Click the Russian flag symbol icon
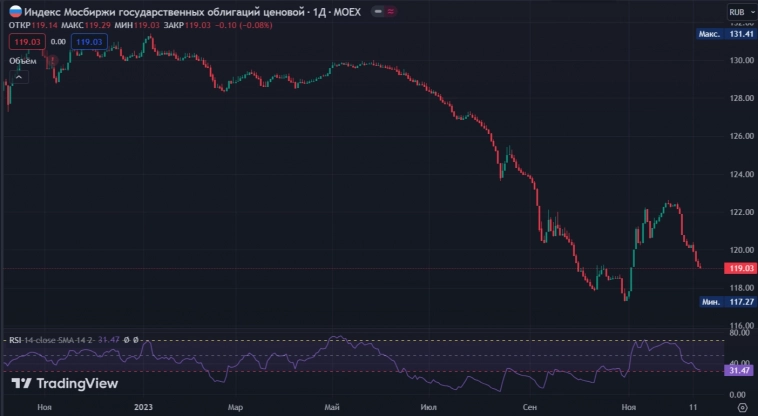The height and width of the screenshot is (416, 758). 13,11
